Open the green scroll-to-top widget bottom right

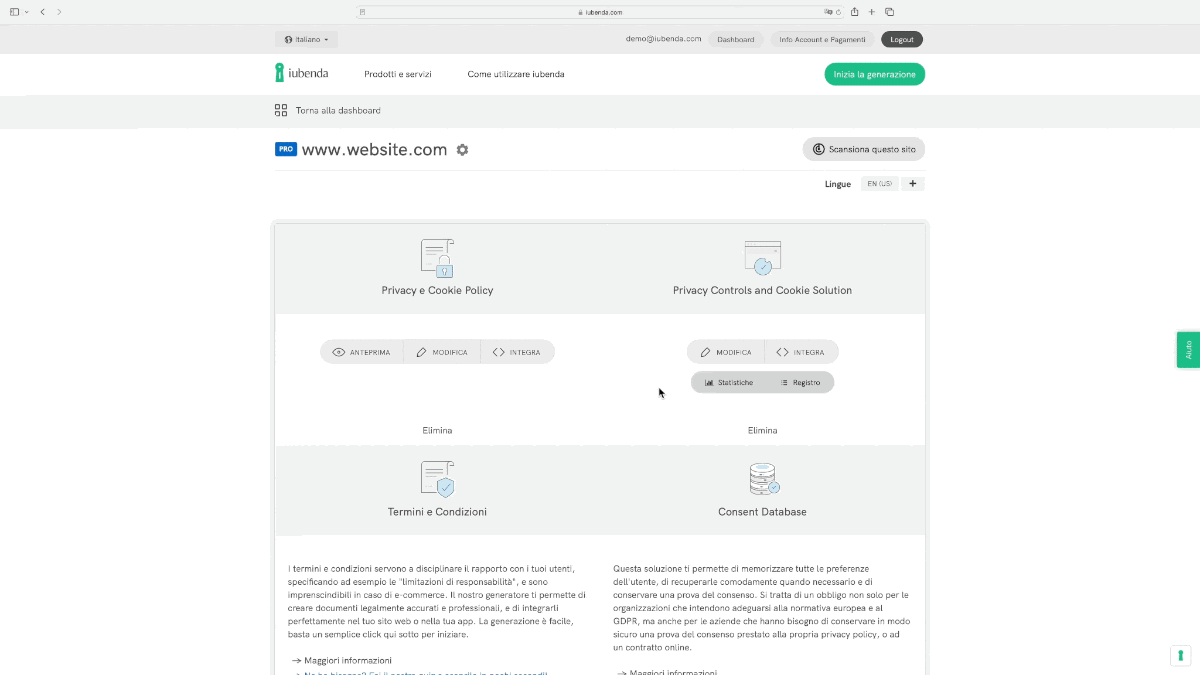(1180, 655)
